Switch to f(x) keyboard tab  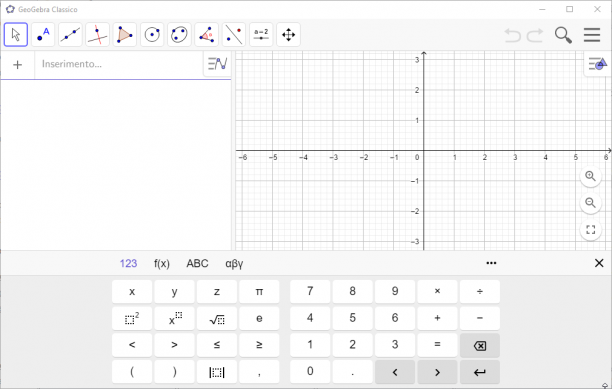(162, 264)
